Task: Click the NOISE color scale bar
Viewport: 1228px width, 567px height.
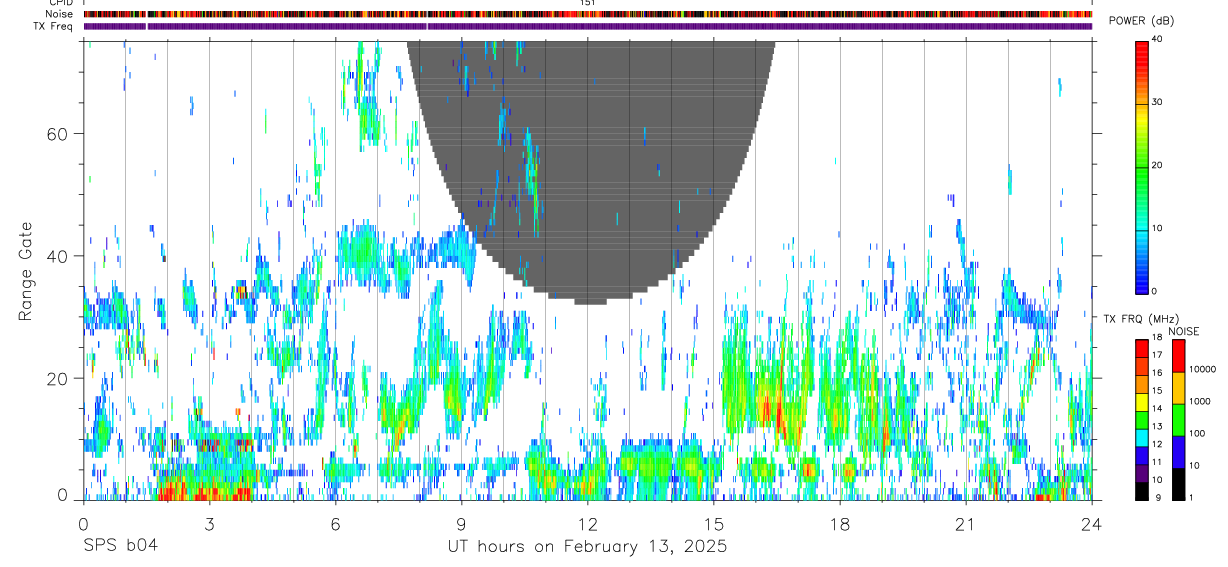Action: [1178, 420]
